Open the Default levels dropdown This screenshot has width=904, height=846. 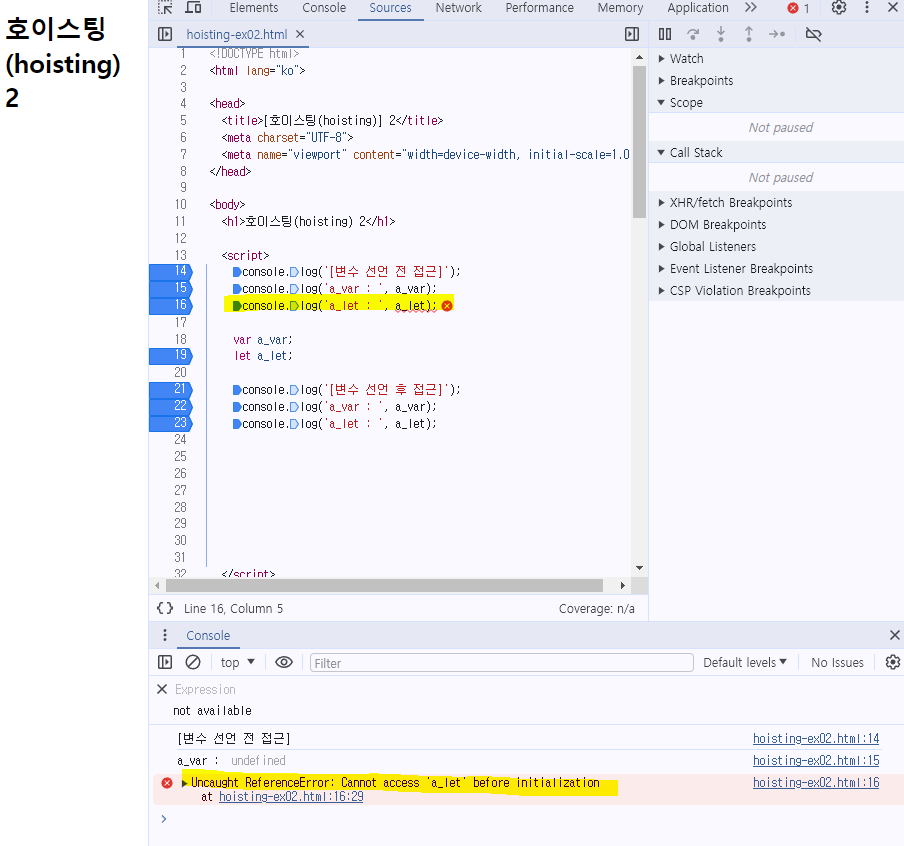click(x=744, y=663)
